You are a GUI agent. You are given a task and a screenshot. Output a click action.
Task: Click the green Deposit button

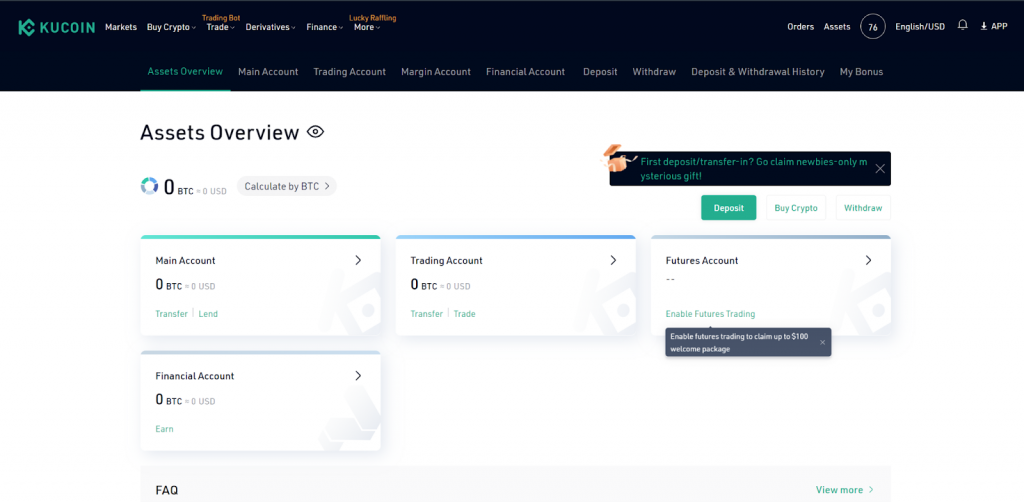pos(728,208)
